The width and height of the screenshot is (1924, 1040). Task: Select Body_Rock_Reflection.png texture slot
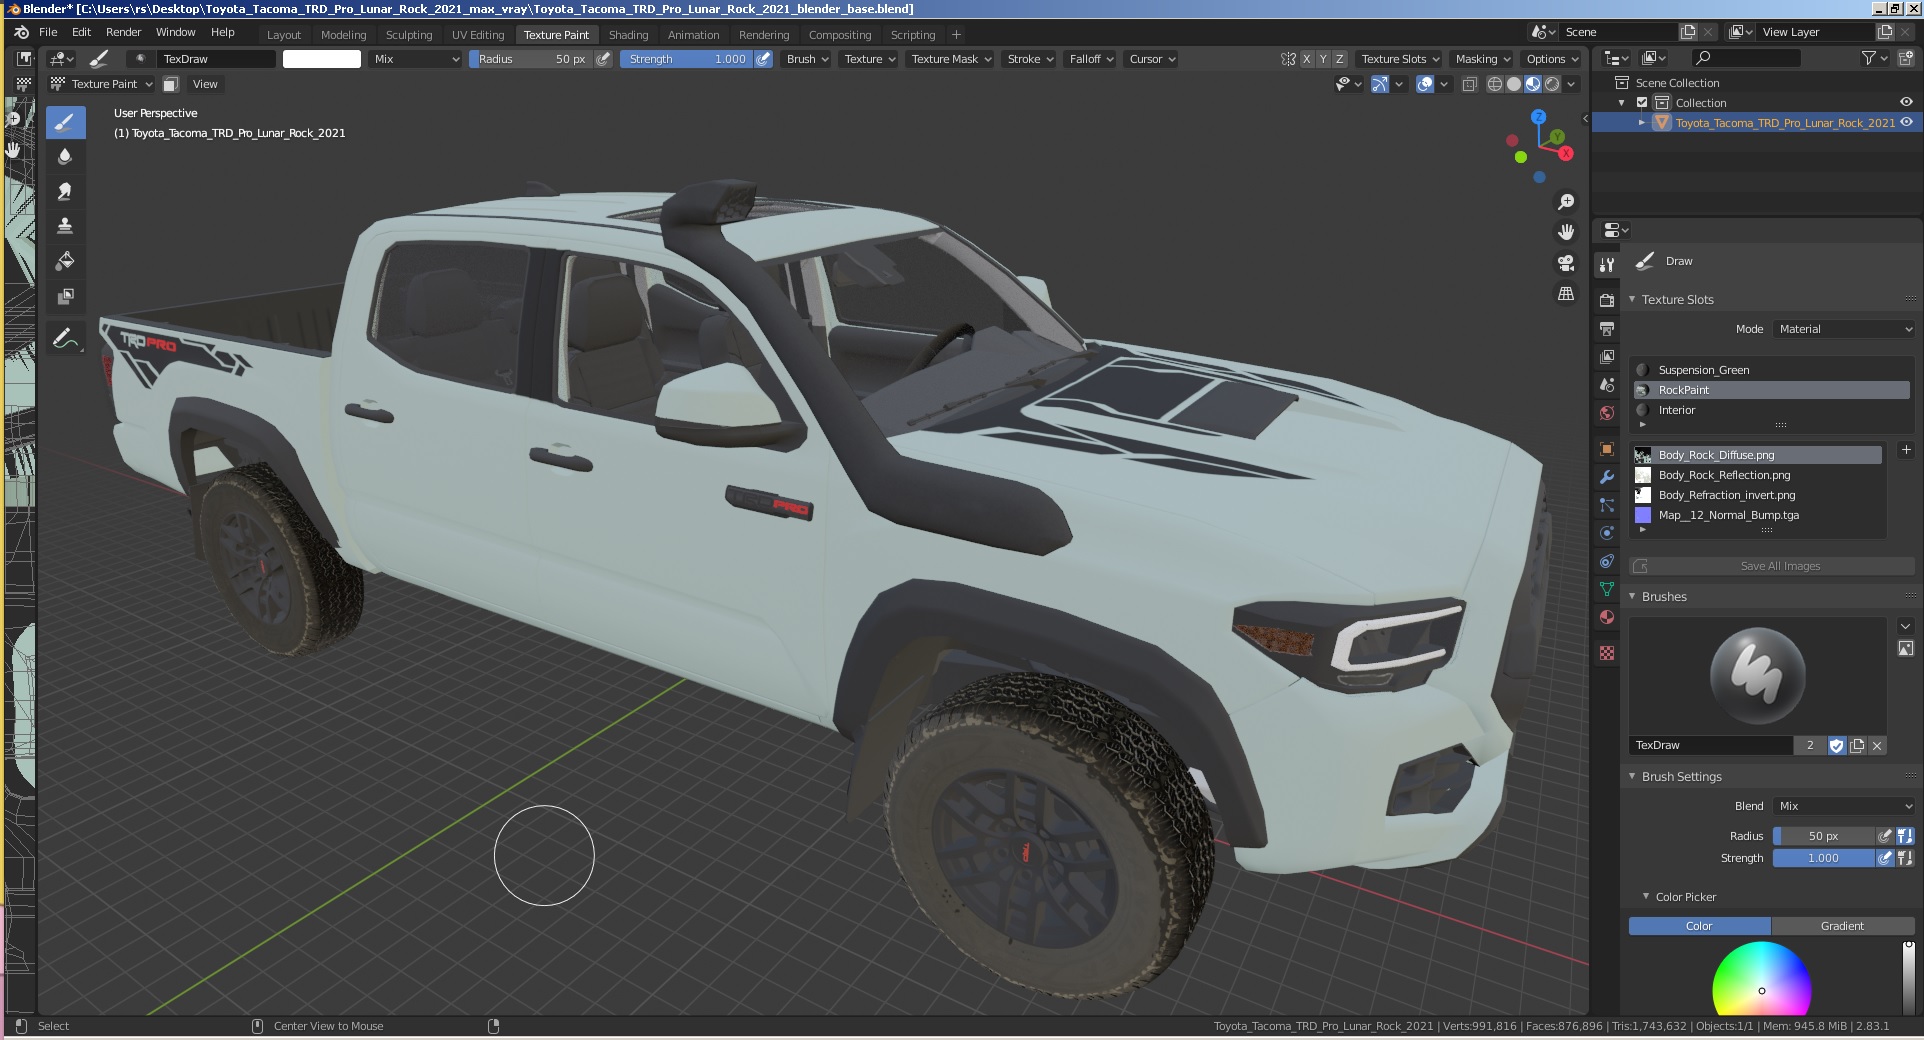click(x=1757, y=475)
